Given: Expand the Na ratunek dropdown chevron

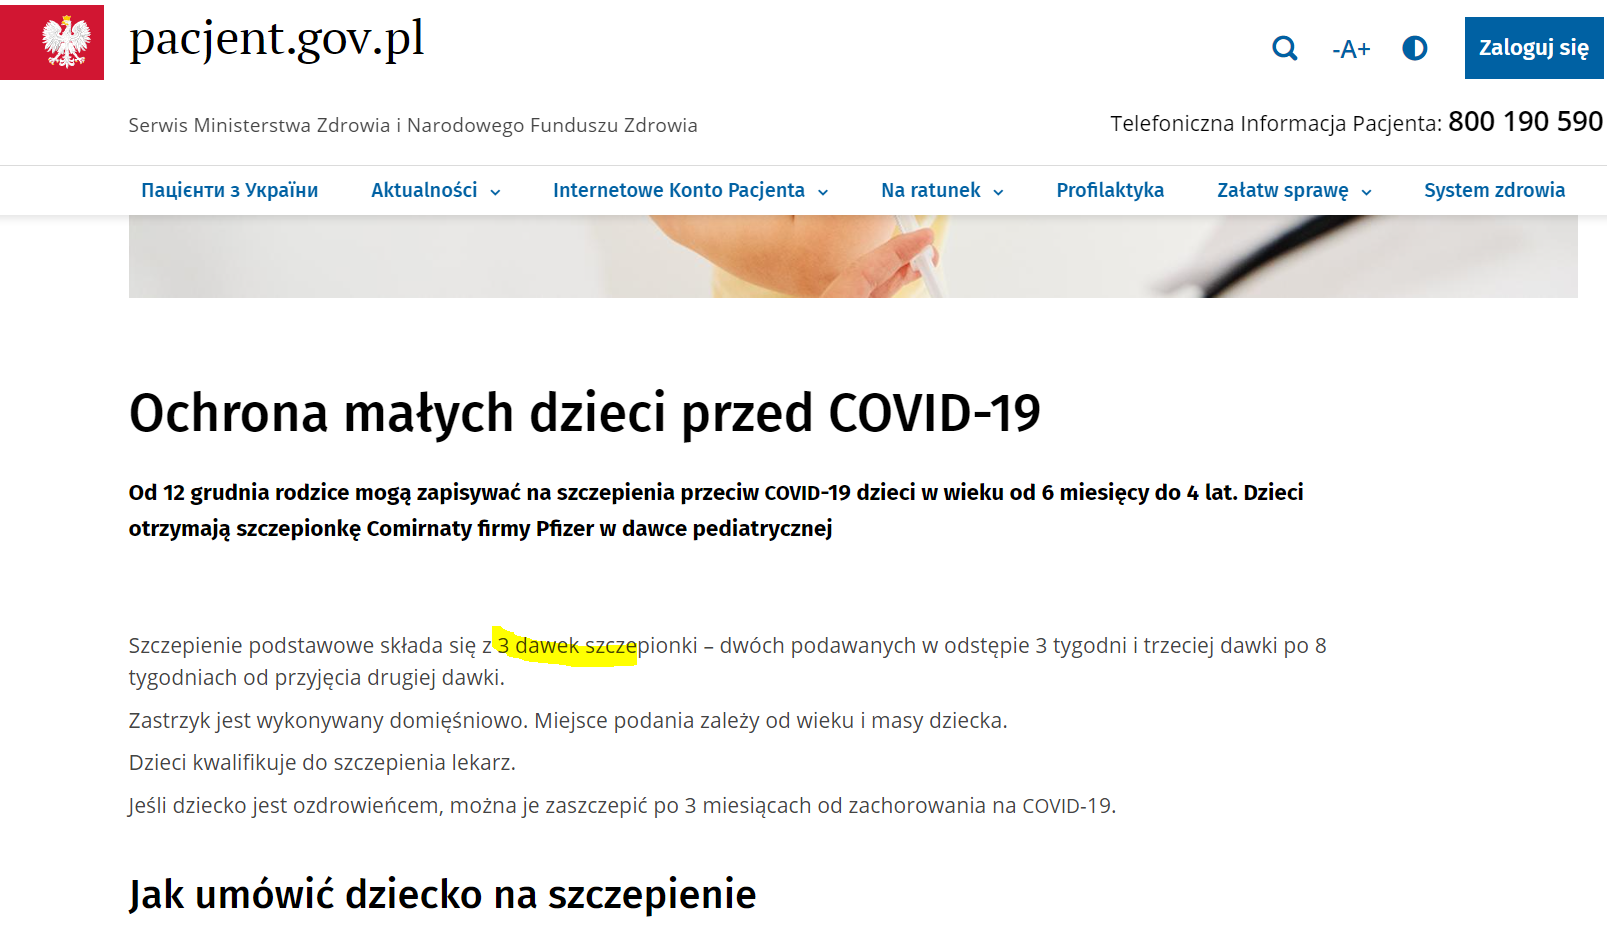Looking at the screenshot, I should [998, 192].
